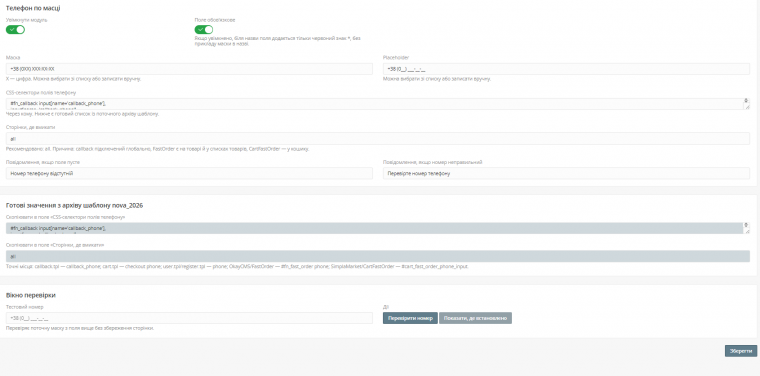
Task: Click the 'Повідомлення, якщо номер неправильний' label
Action: [x=432, y=162]
